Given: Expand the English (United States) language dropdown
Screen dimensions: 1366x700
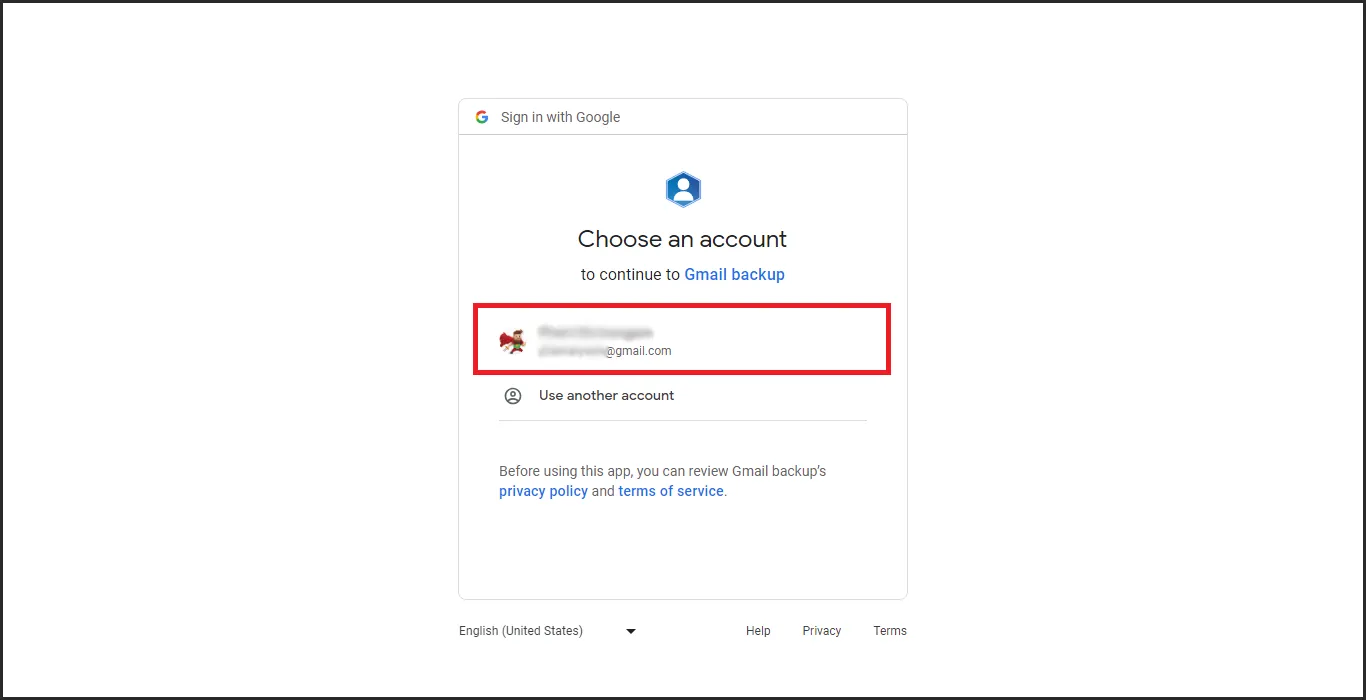Looking at the screenshot, I should [548, 631].
